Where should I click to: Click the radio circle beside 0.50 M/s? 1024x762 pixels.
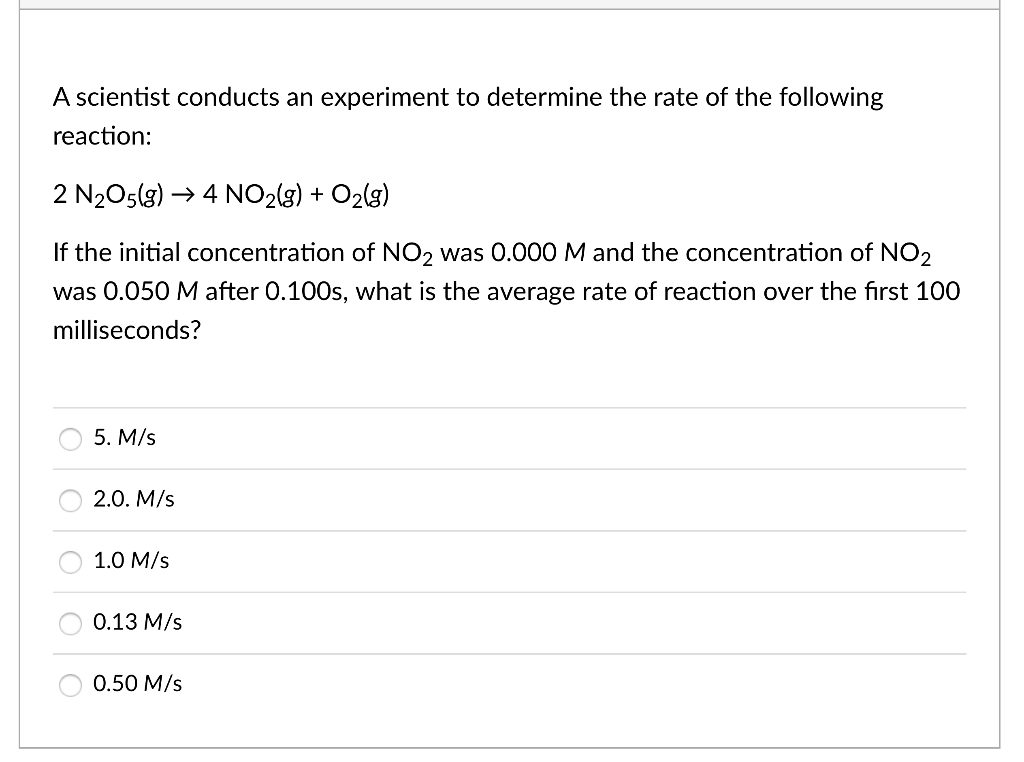[70, 685]
